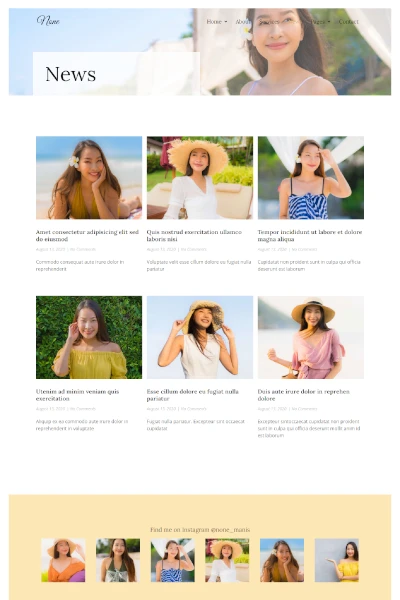Click the Name script logo
The image size is (400, 600).
click(48, 20)
